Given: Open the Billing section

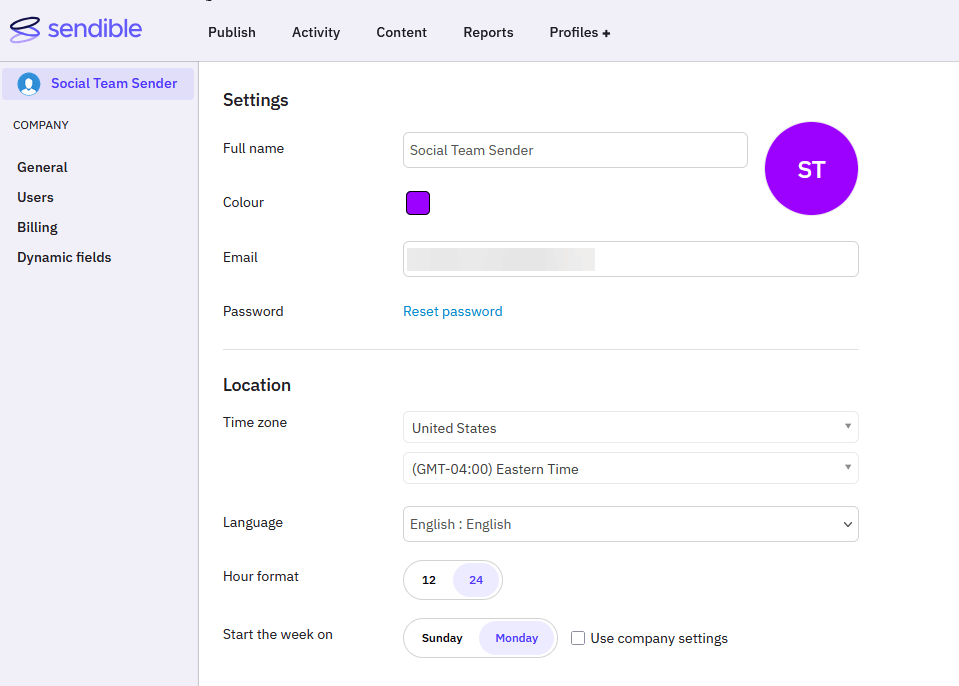Looking at the screenshot, I should point(37,227).
